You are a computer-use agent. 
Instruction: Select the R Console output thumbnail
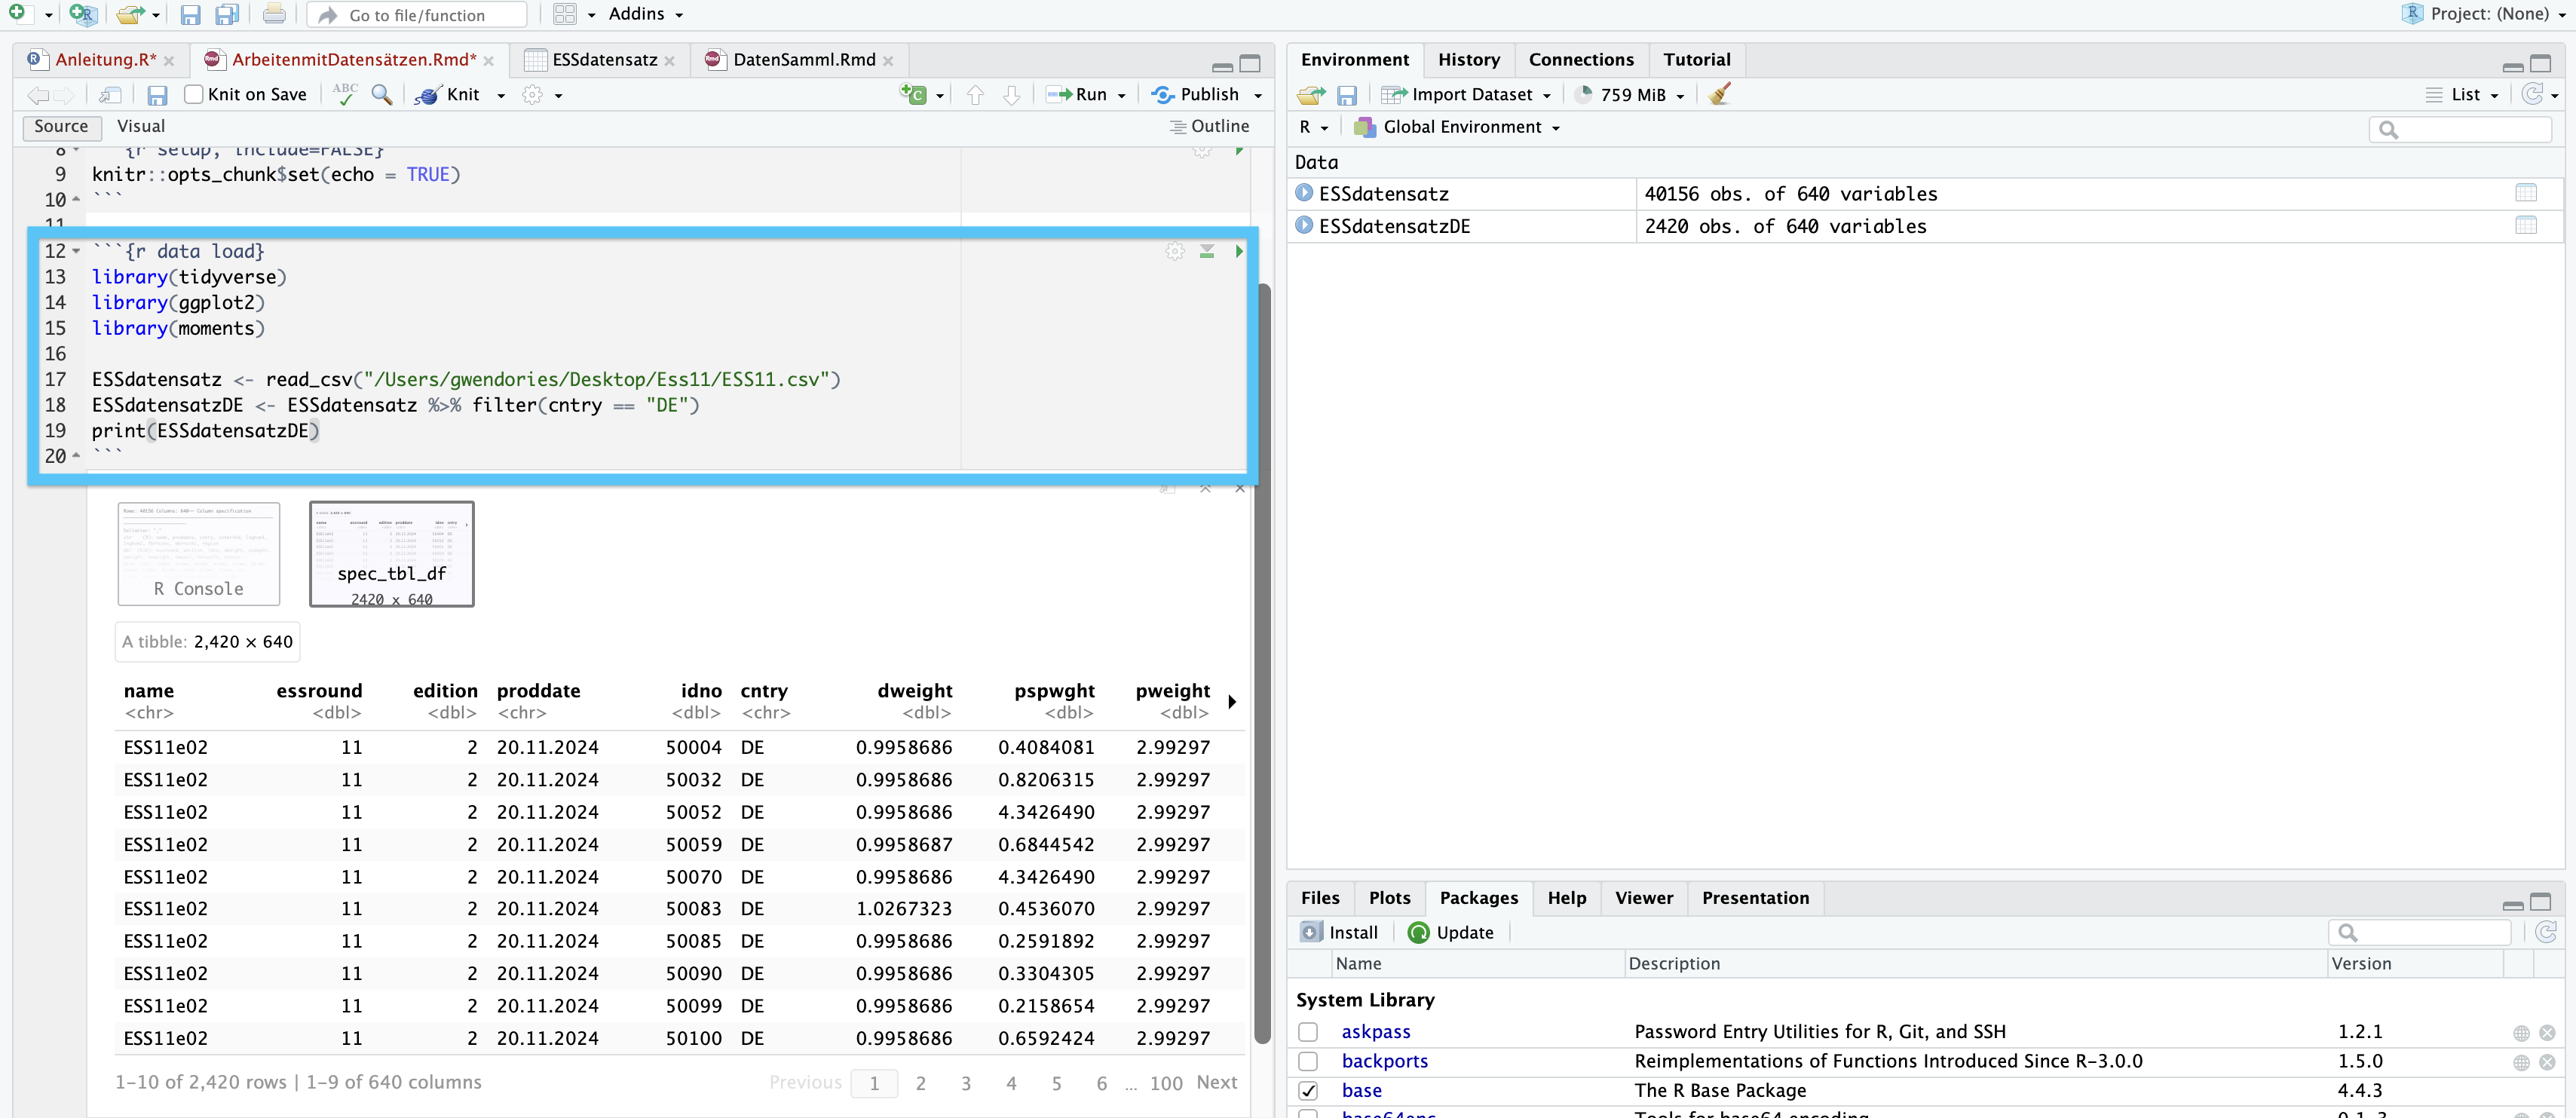click(199, 554)
